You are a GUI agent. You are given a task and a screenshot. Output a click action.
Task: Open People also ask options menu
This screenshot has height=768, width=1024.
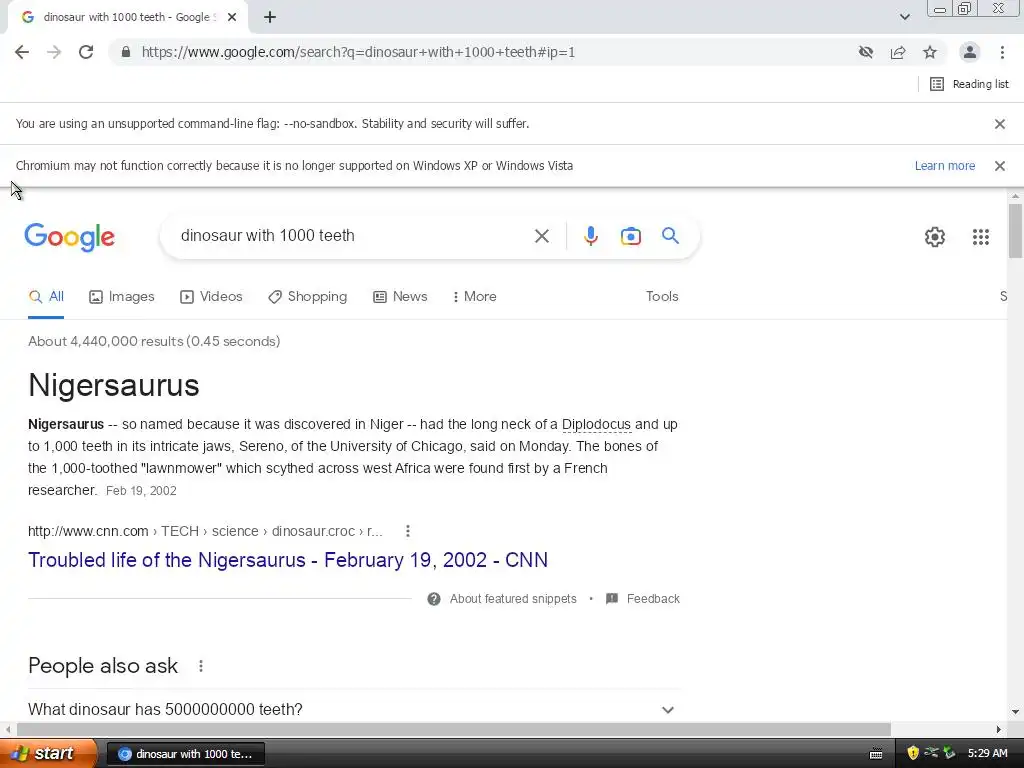(201, 666)
